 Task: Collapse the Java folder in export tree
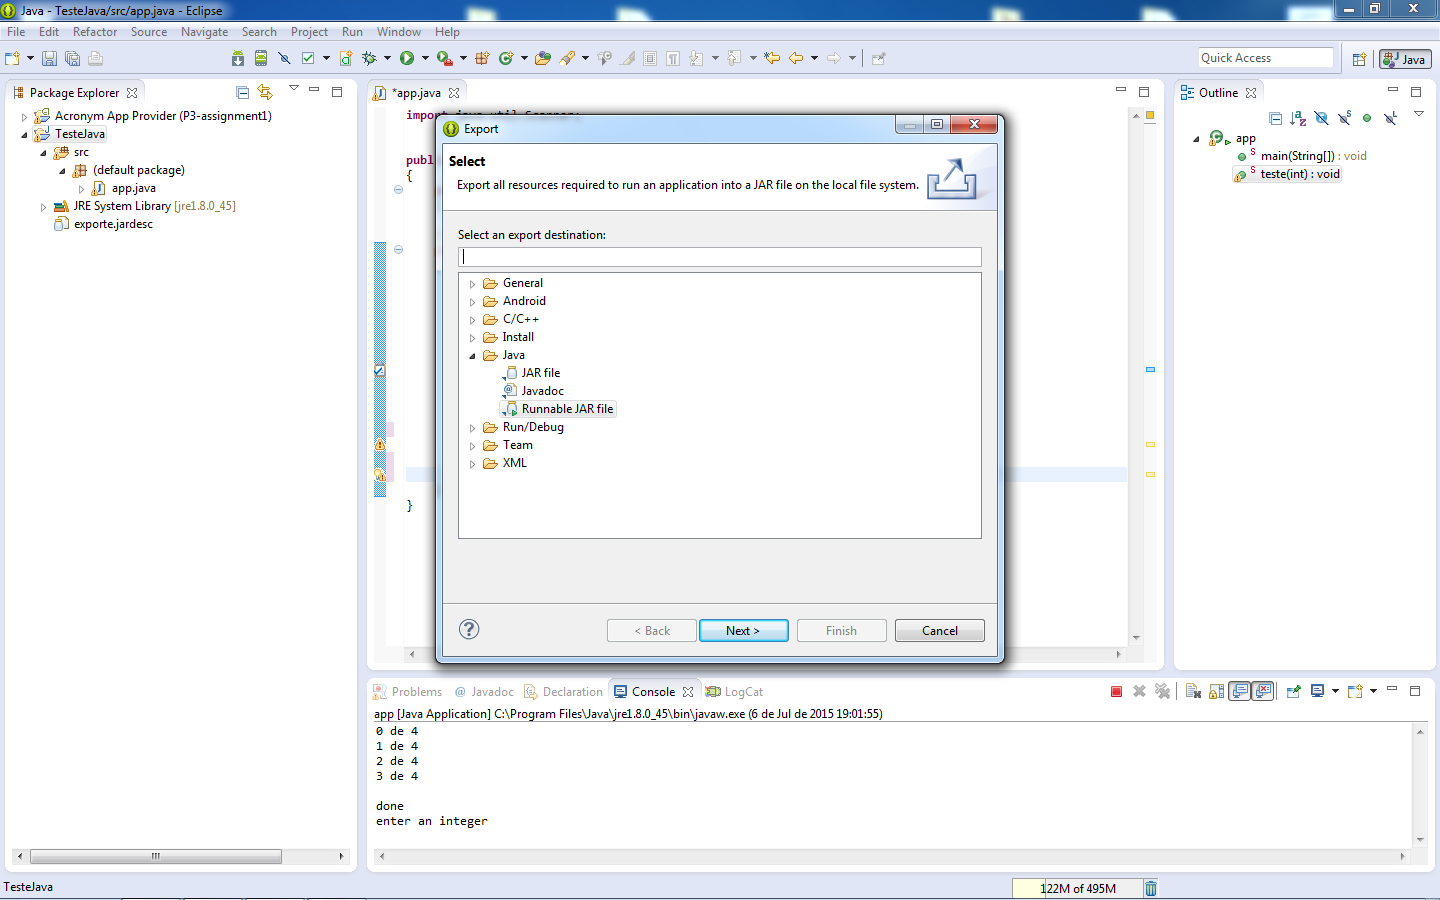(x=473, y=356)
